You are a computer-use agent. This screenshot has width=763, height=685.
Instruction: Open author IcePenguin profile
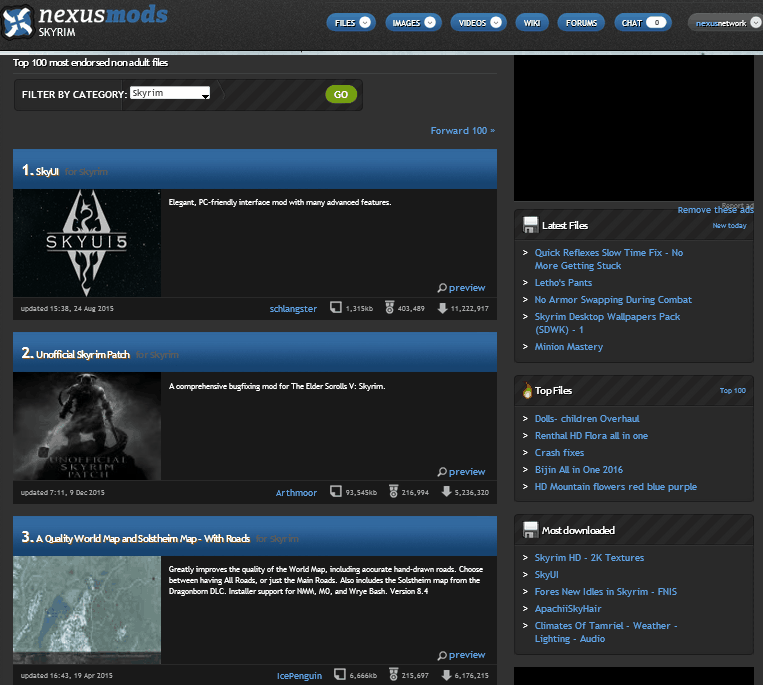tap(299, 675)
